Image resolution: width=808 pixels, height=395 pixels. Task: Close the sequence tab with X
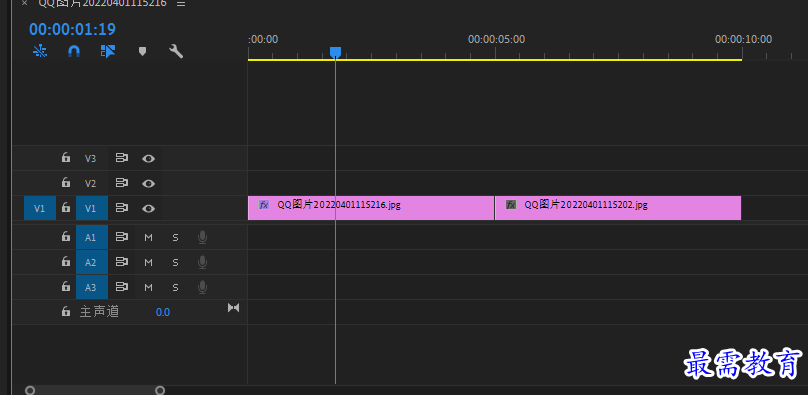[24, 3]
